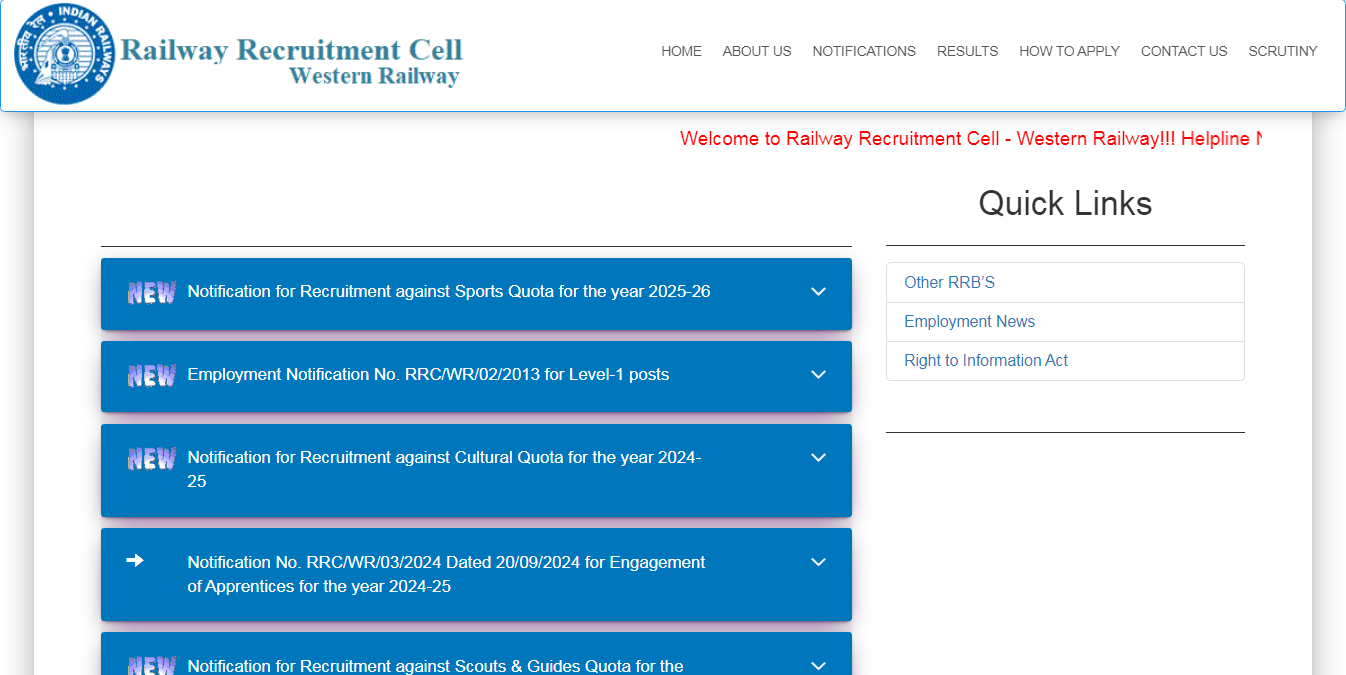Click the Indian Railways logo emblem
1346x675 pixels.
click(x=64, y=54)
